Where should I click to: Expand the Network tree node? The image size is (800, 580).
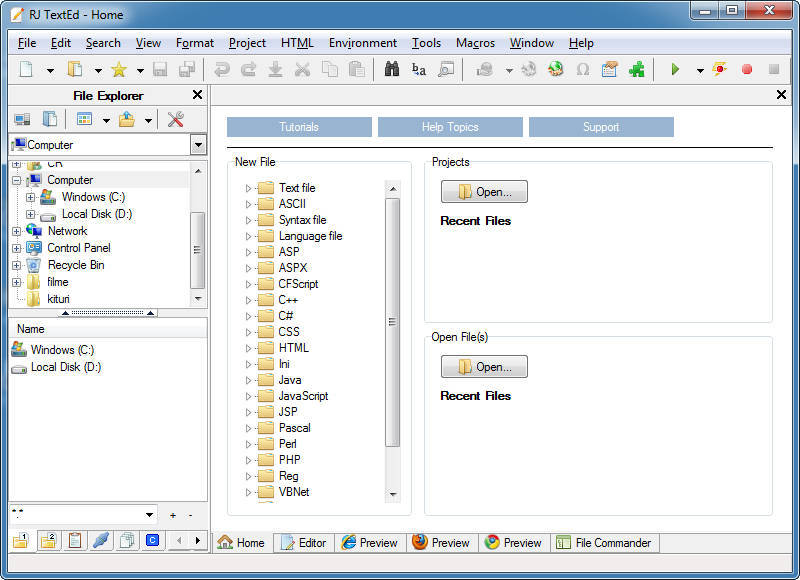click(16, 232)
